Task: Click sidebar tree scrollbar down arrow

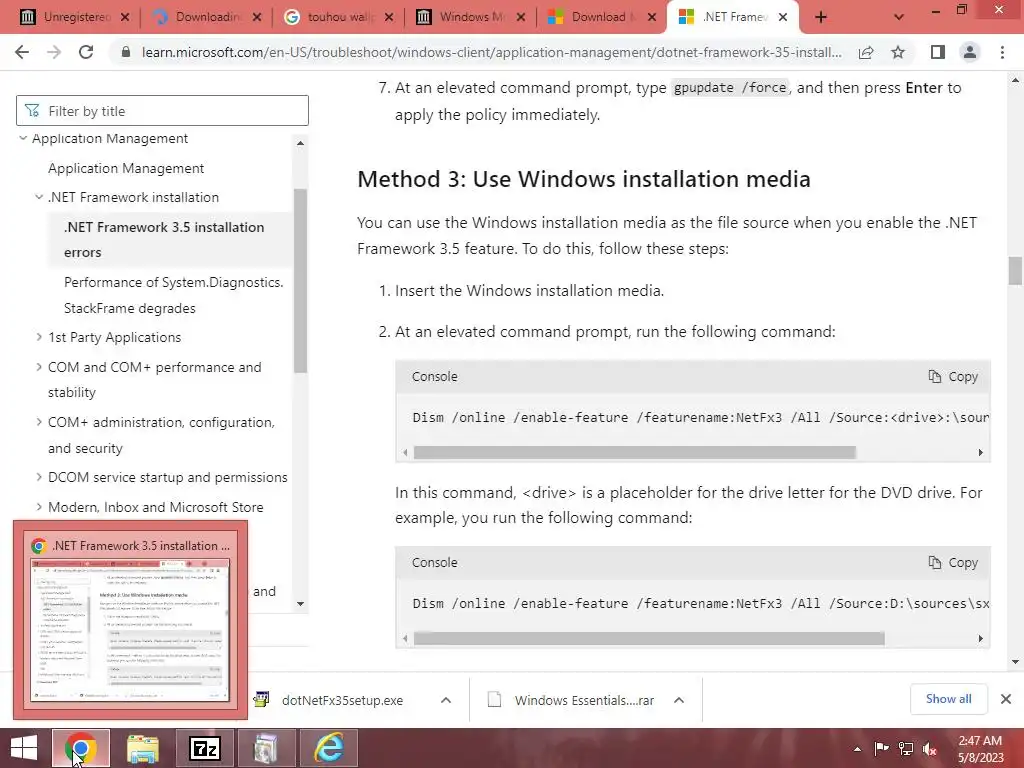Action: [300, 603]
